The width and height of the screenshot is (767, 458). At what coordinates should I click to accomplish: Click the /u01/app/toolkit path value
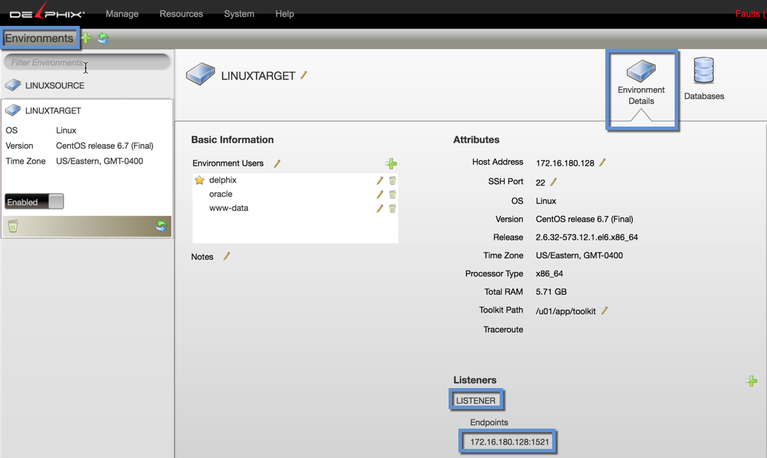(x=565, y=311)
